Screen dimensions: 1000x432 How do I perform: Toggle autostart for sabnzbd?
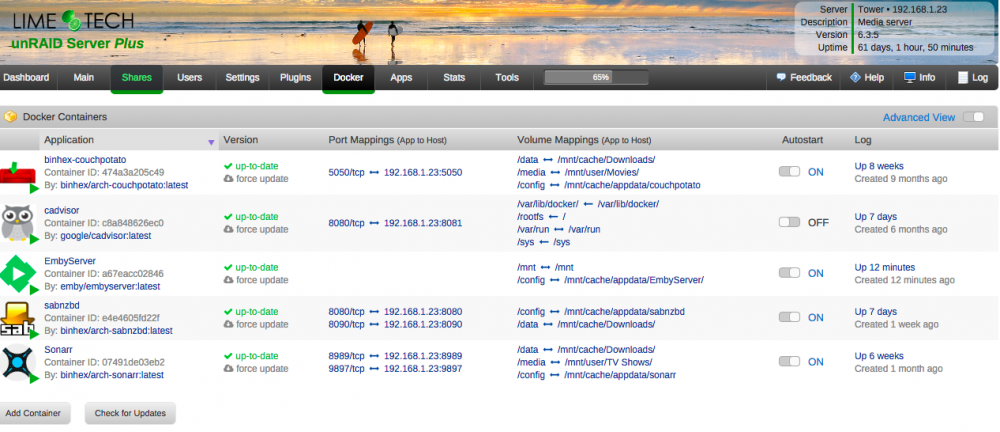[x=789, y=317]
